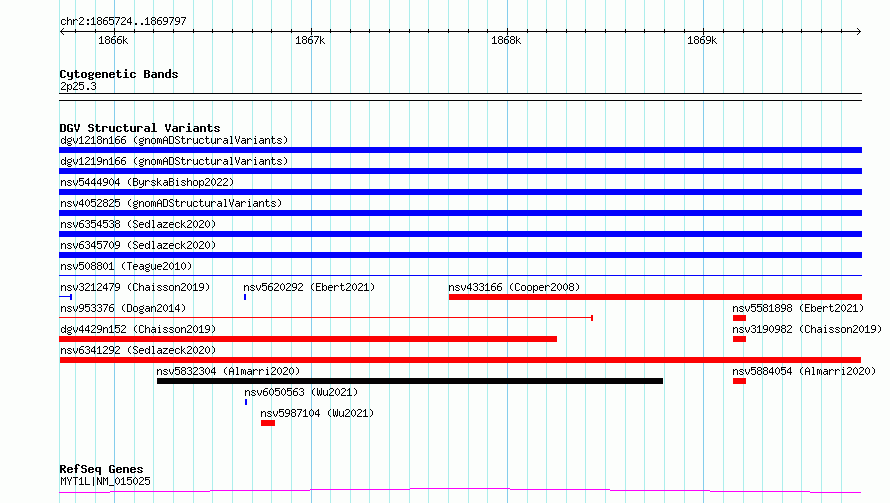
Task: Click the magenta MYT1L gene line
Action: tap(460, 491)
